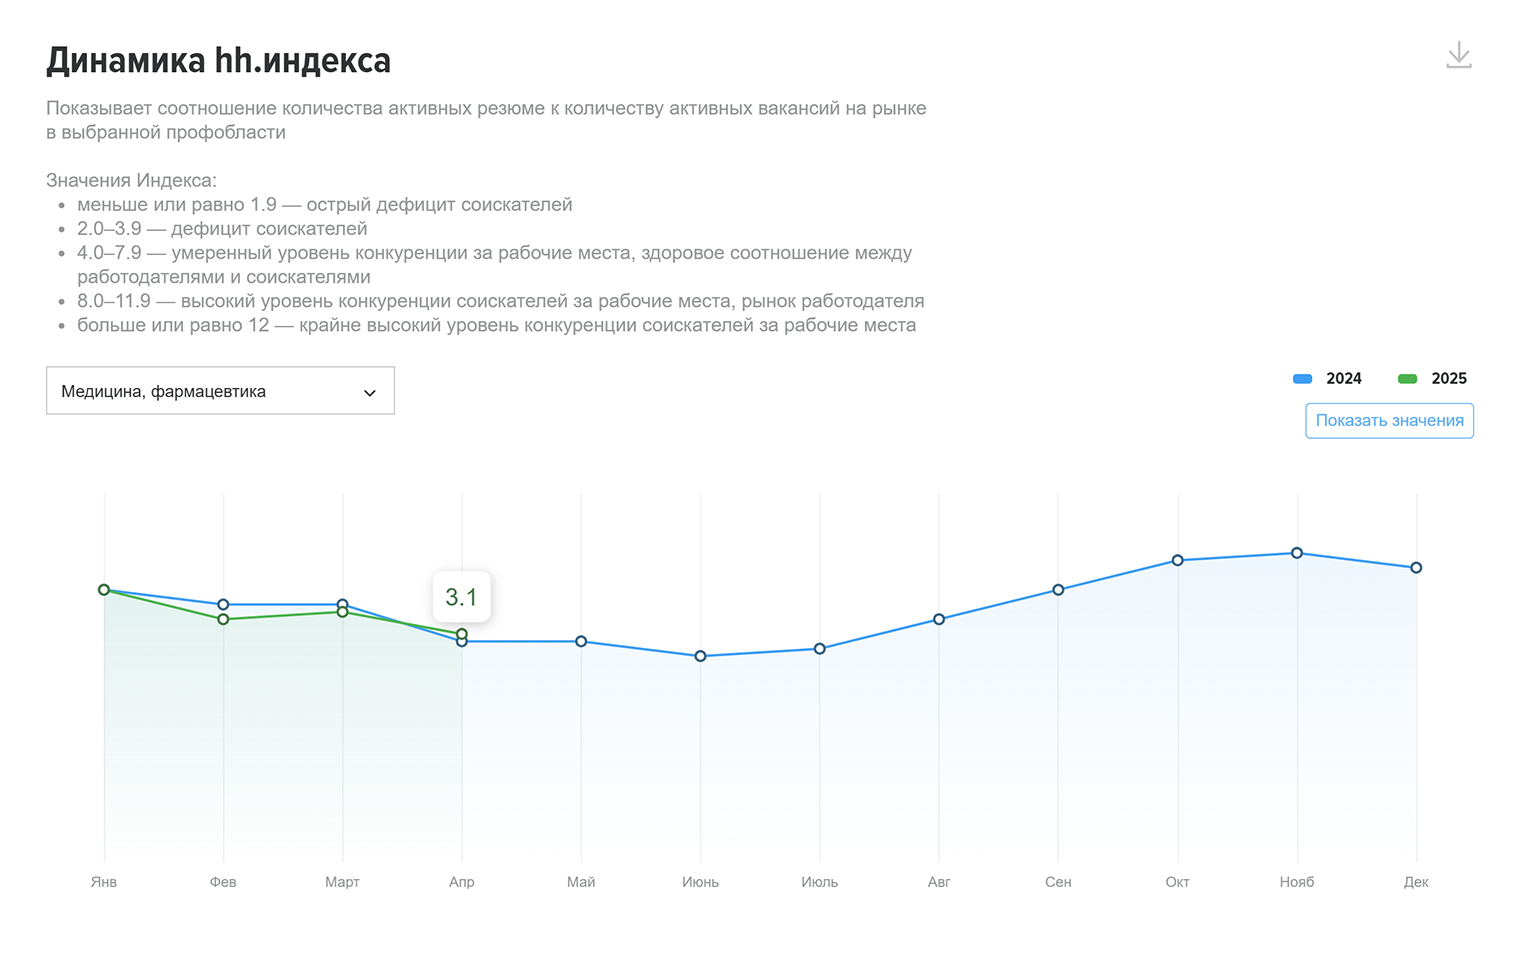The width and height of the screenshot is (1520, 955).
Task: Click the Май axis label
Action: tap(581, 882)
